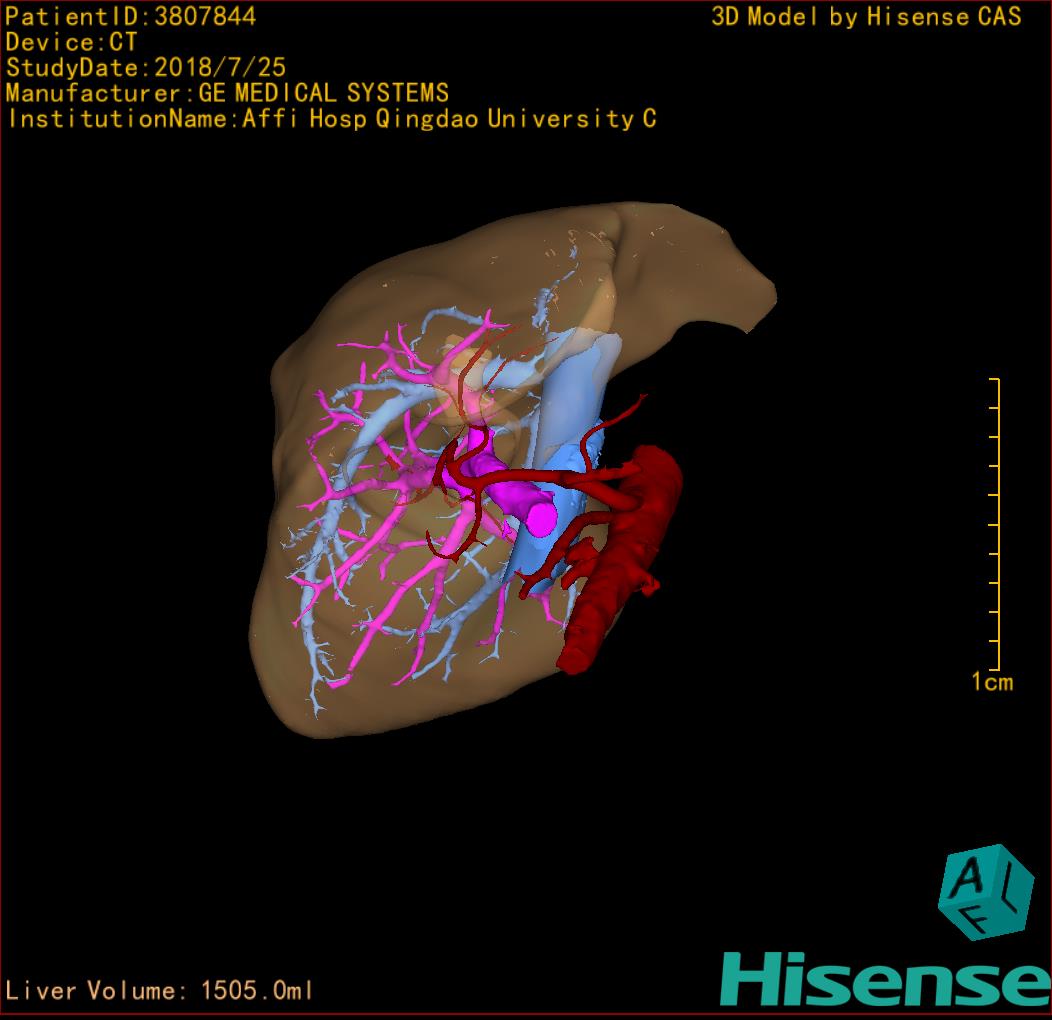The width and height of the screenshot is (1052, 1020).
Task: Click the Manufacturer:GE MEDICAL SYSTEMS text
Action: (x=227, y=93)
